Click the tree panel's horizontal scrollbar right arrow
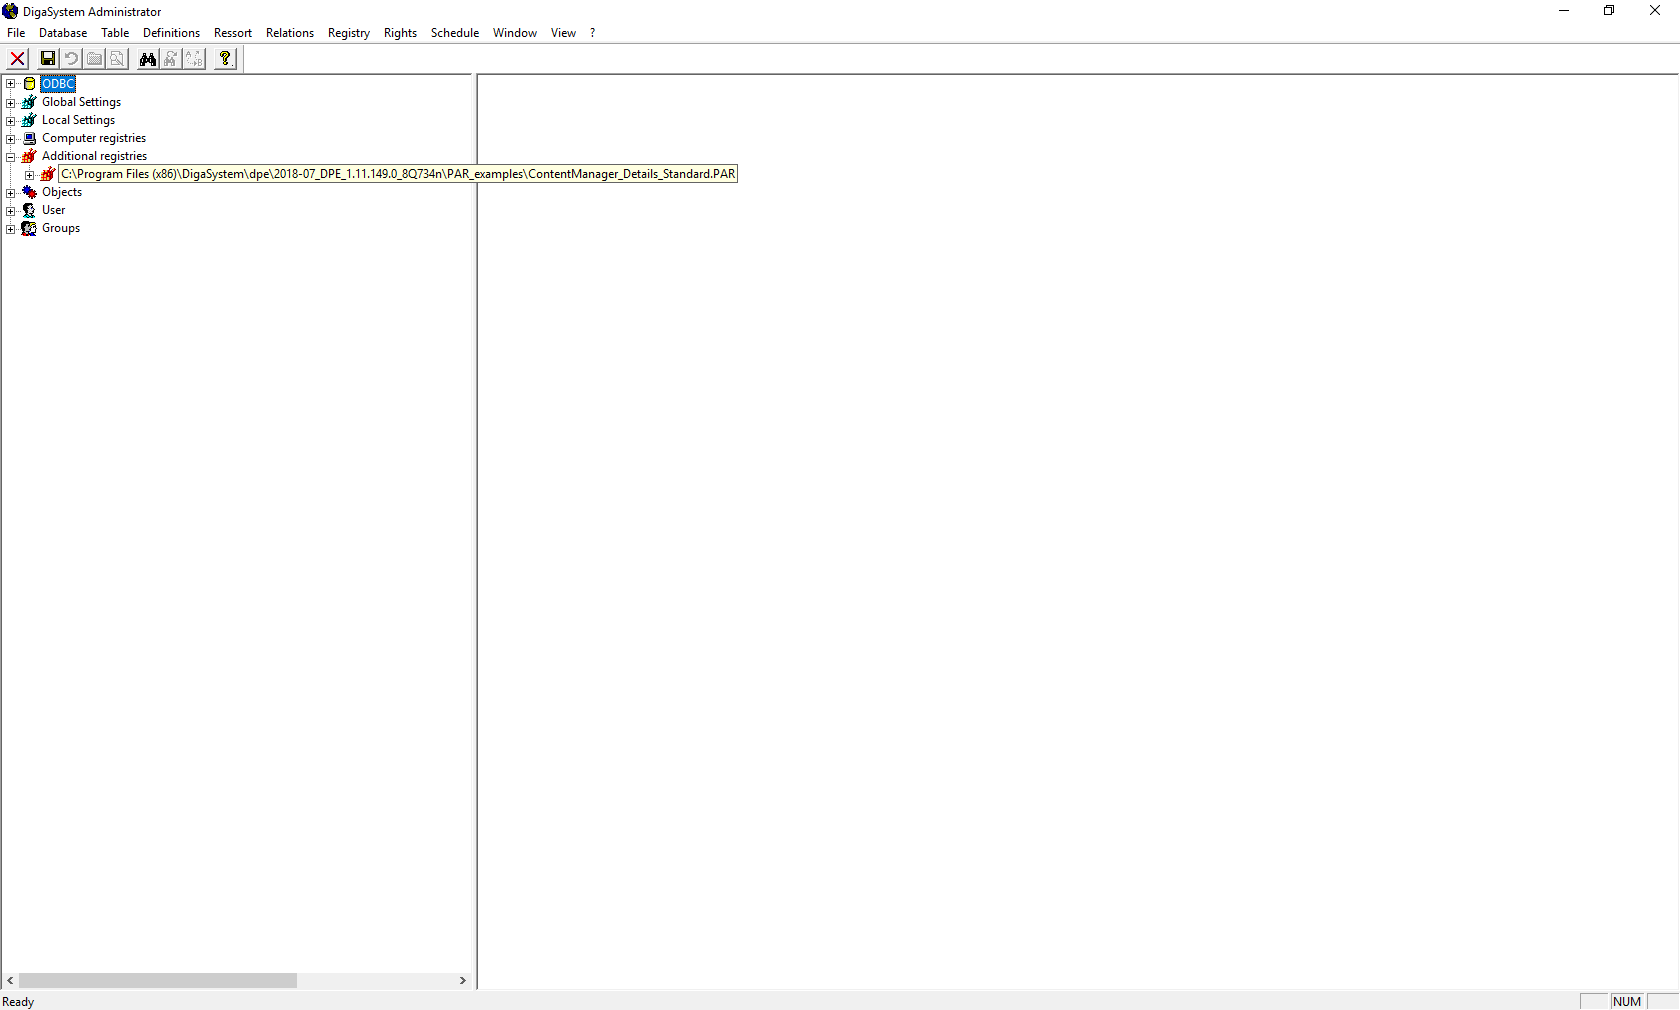Viewport: 1680px width, 1010px height. [463, 981]
